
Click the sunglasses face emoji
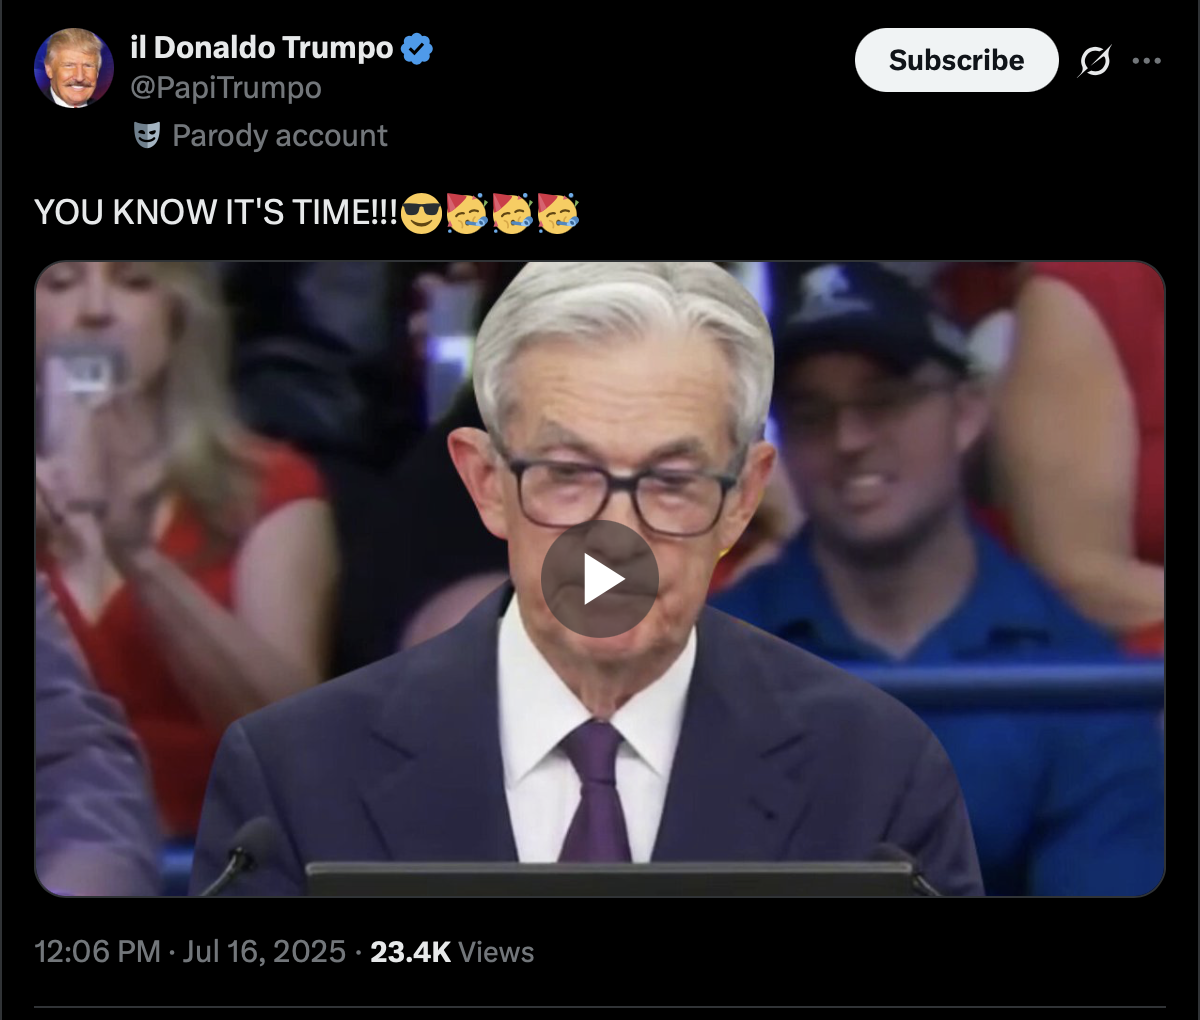pyautogui.click(x=421, y=213)
